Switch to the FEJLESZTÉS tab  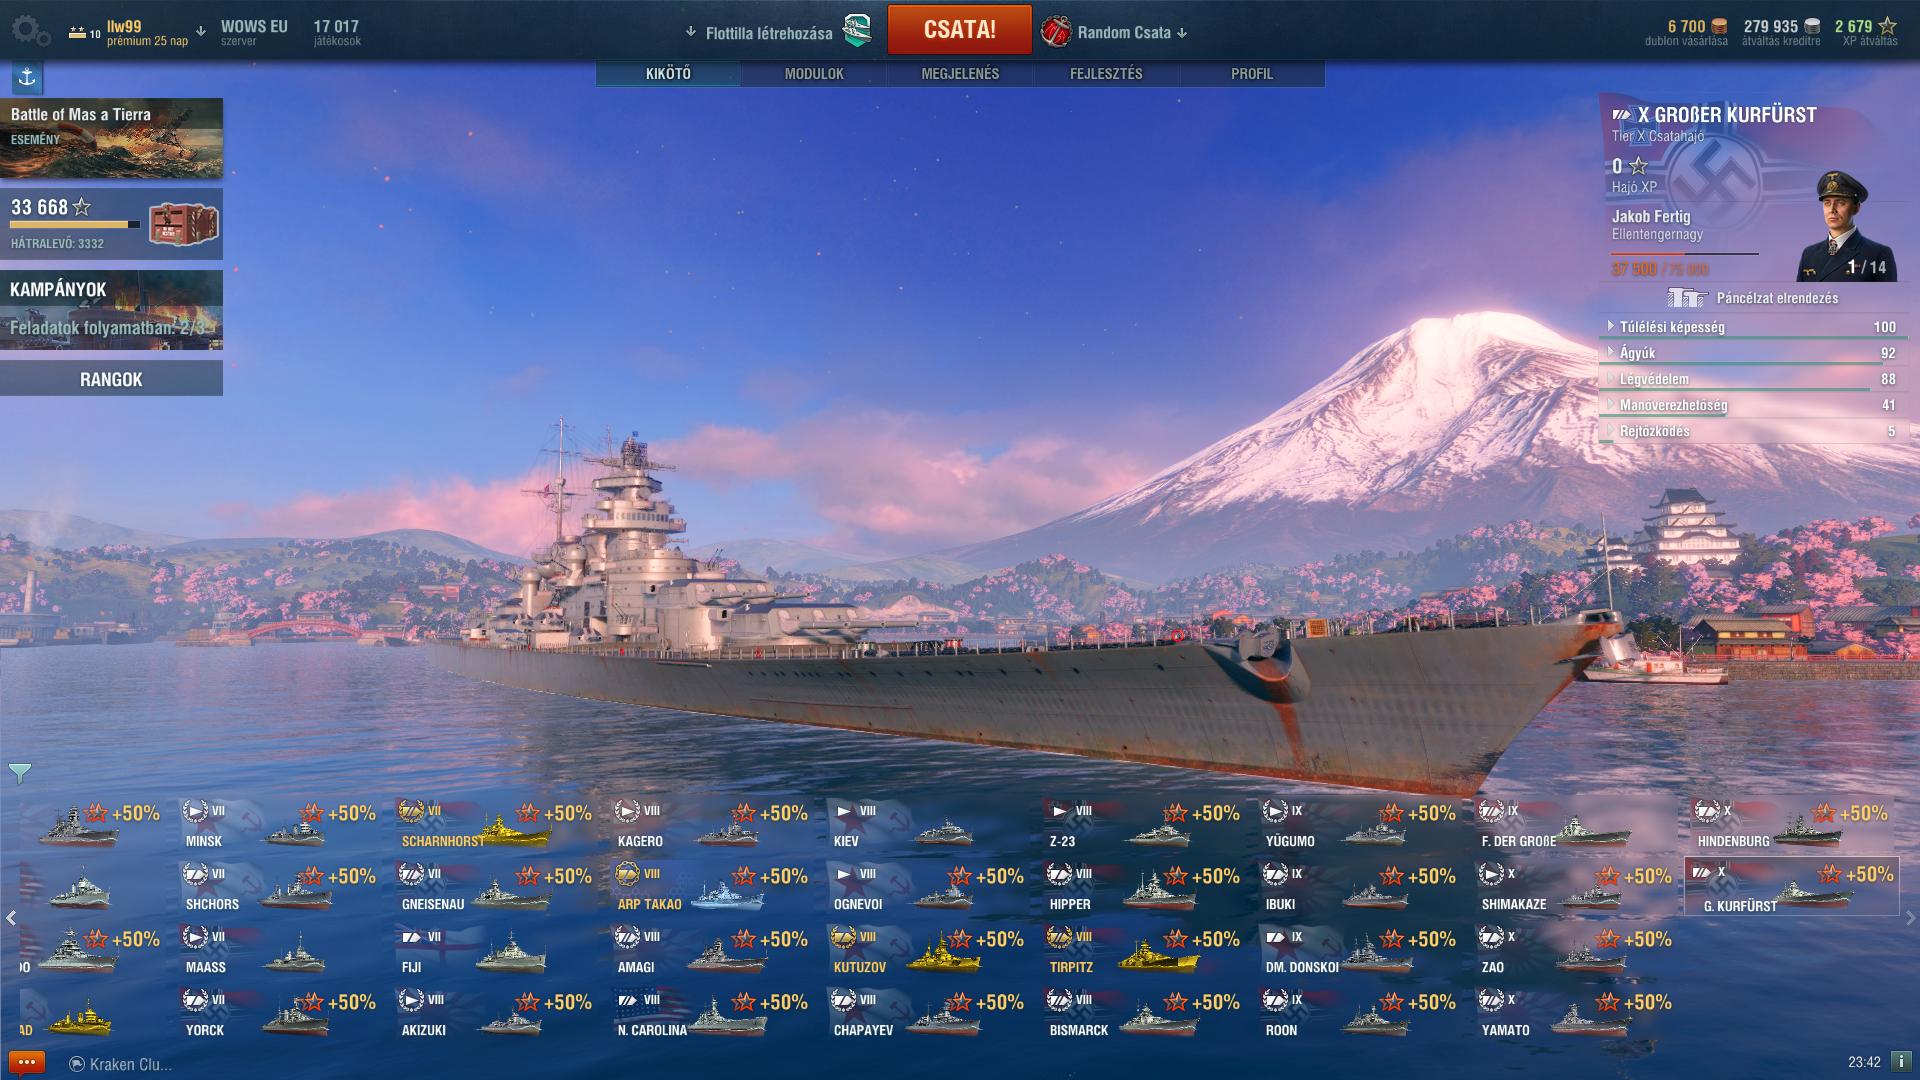1106,74
